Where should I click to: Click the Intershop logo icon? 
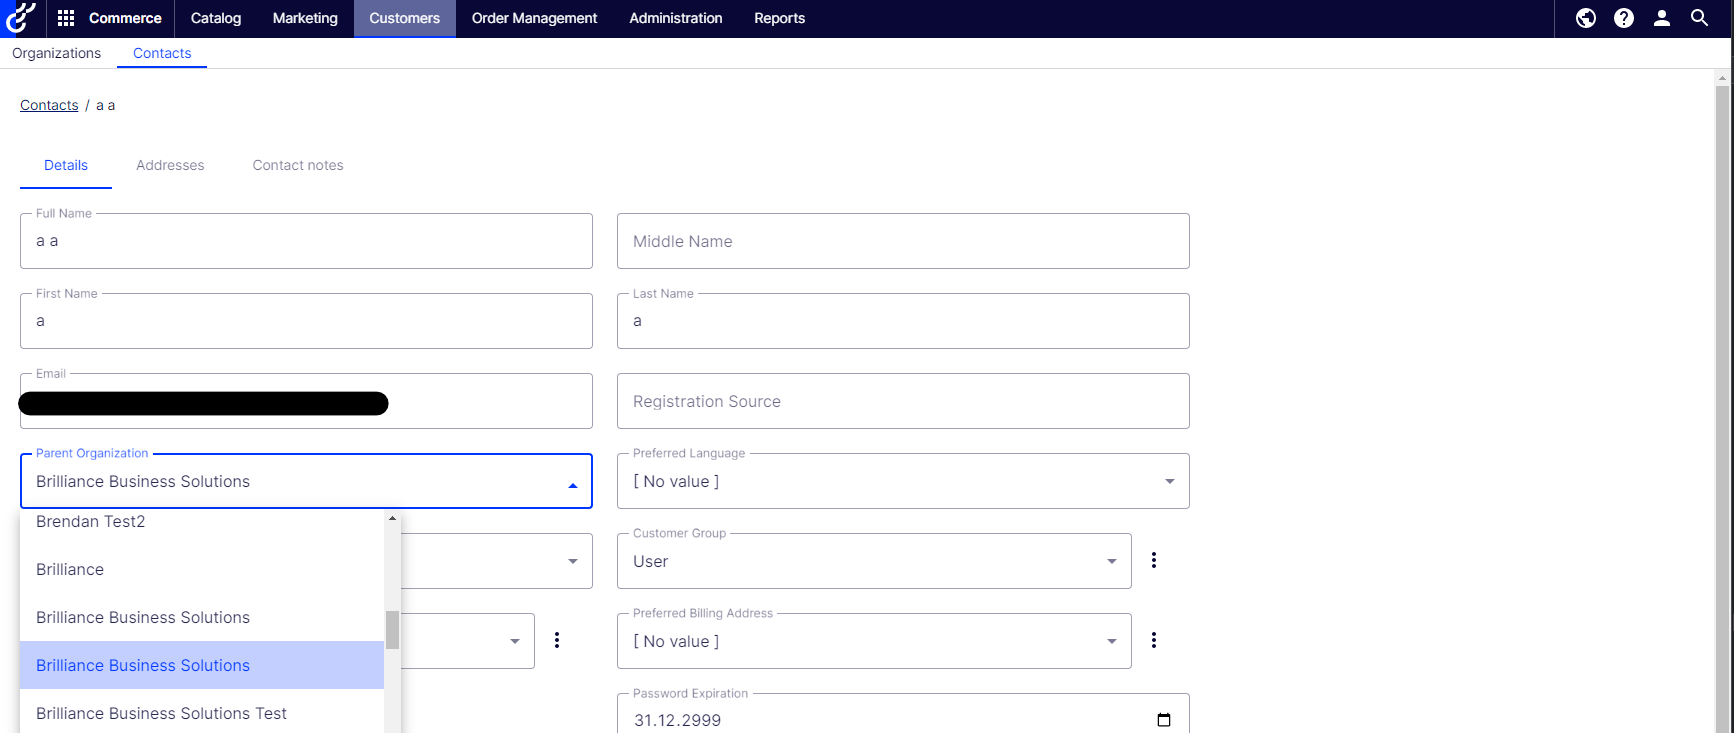click(x=21, y=18)
